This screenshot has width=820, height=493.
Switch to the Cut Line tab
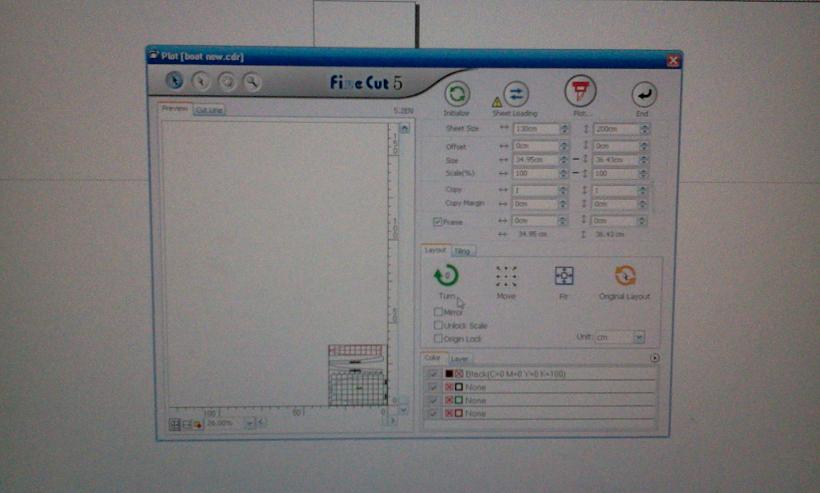(x=209, y=110)
